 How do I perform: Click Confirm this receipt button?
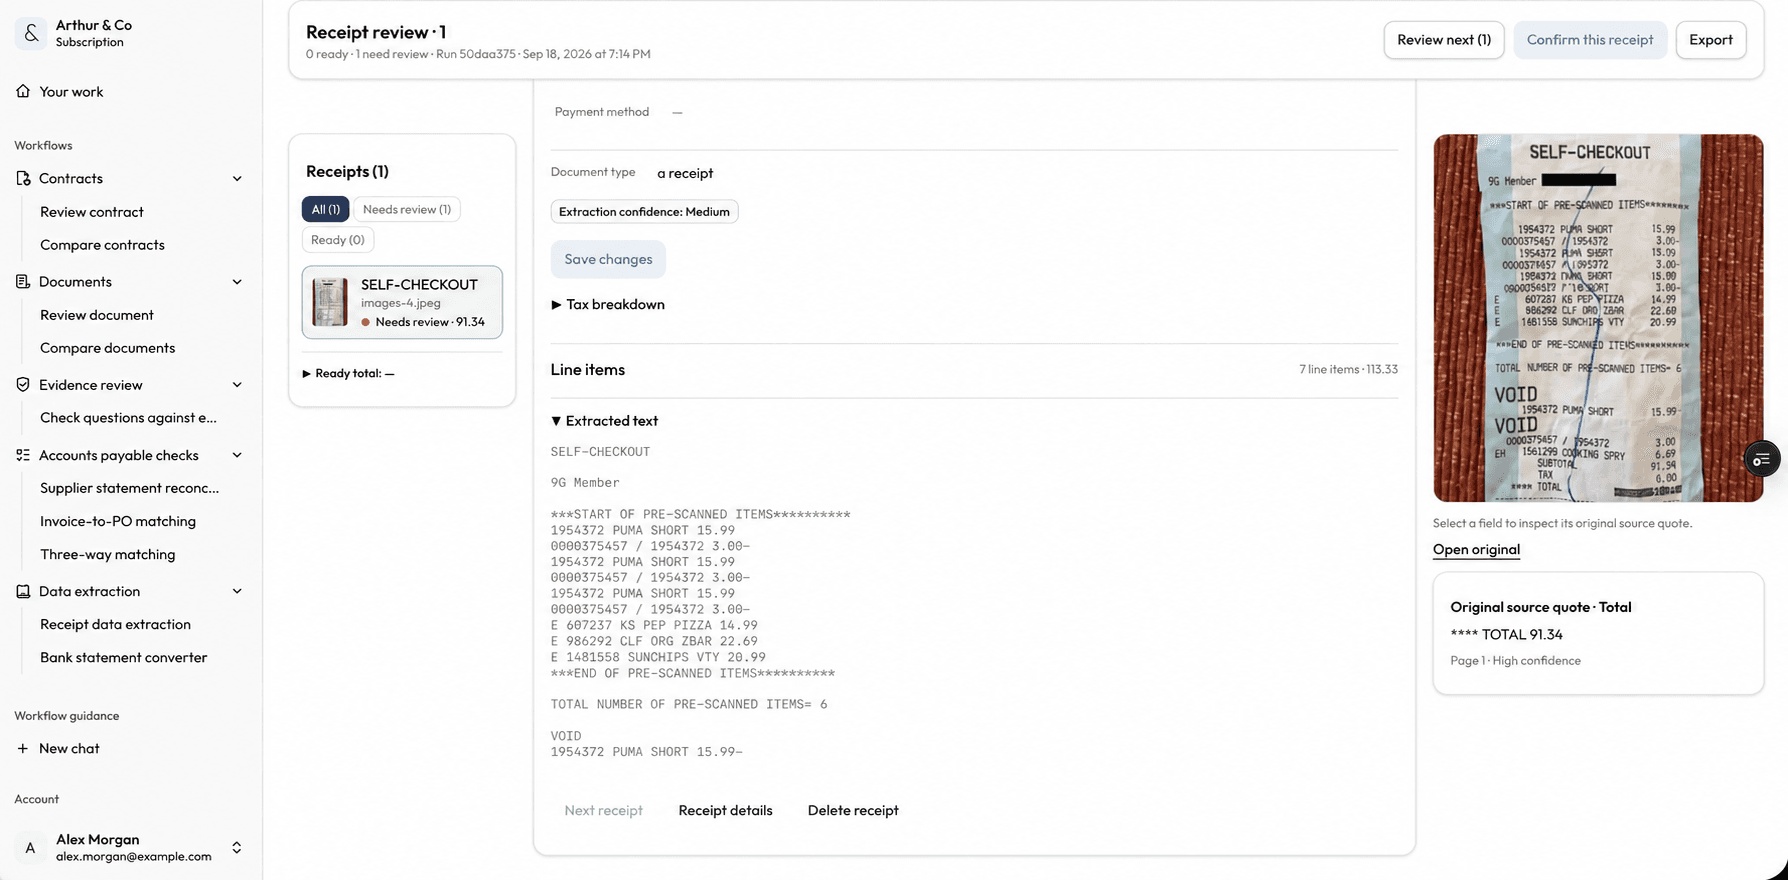[1589, 40]
